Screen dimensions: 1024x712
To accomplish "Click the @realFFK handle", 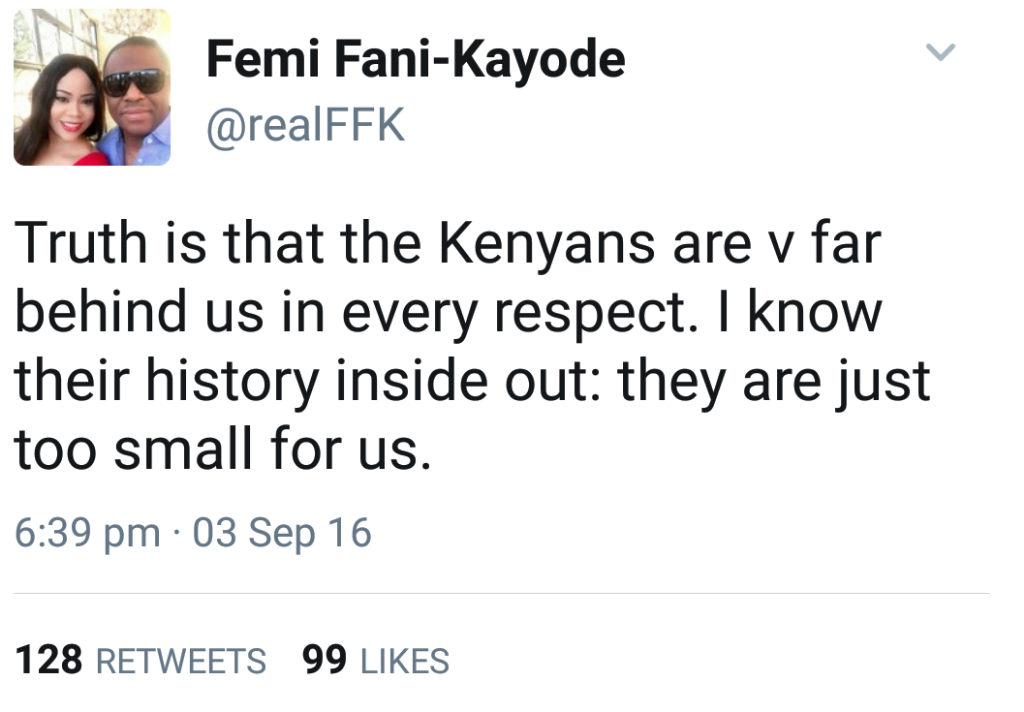I will coord(305,127).
